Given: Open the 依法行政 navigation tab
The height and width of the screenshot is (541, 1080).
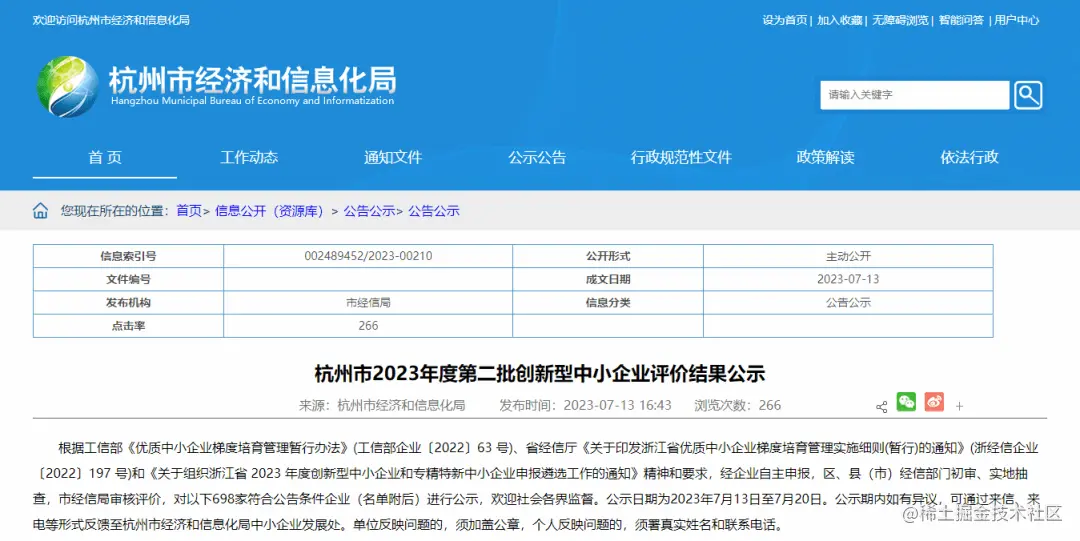Looking at the screenshot, I should 969,157.
